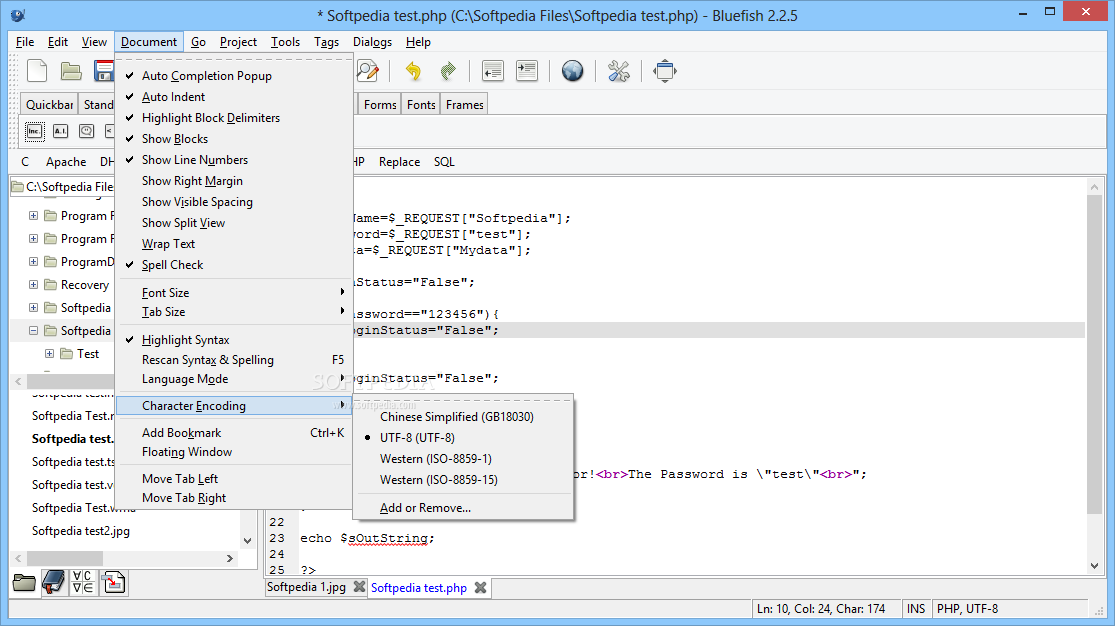1115x626 pixels.
Task: Choose Chinese Simplified (GB18030) encoding
Action: [x=463, y=417]
